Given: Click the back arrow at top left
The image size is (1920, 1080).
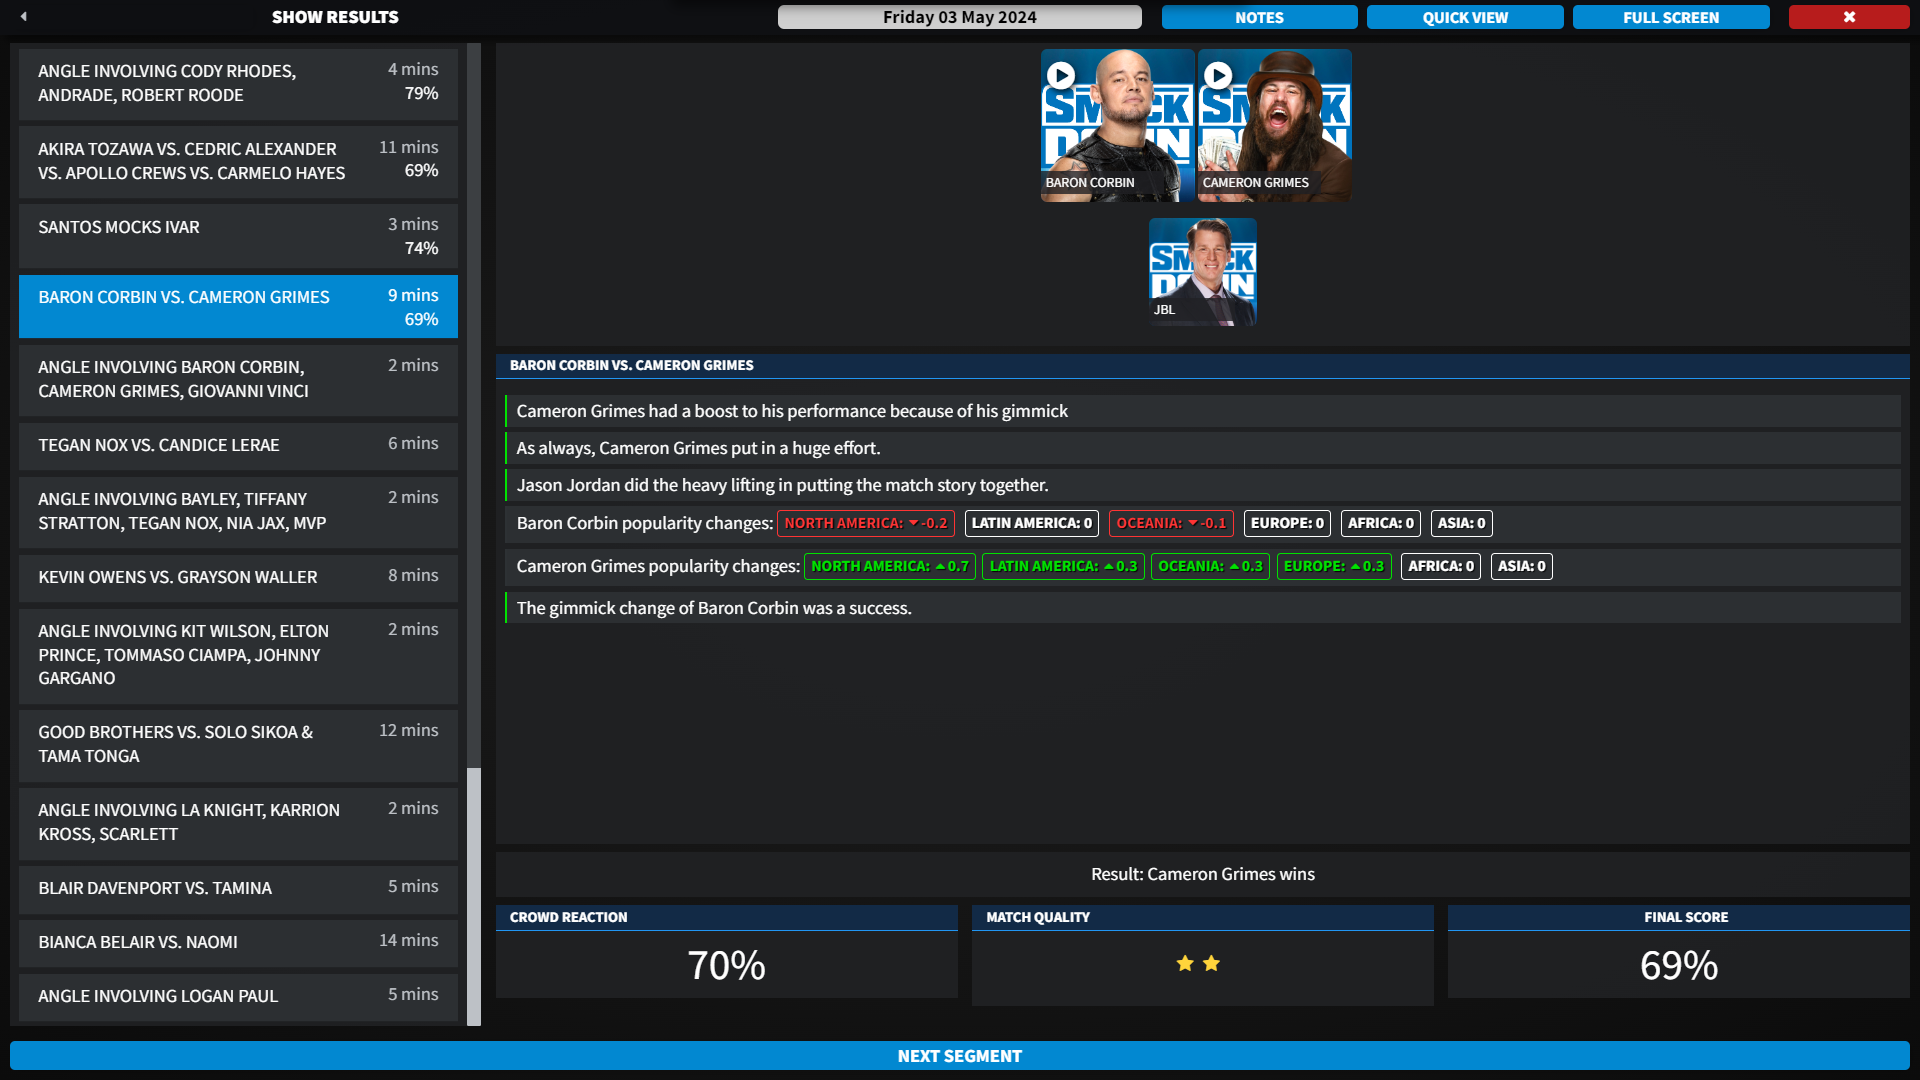Looking at the screenshot, I should tap(23, 16).
